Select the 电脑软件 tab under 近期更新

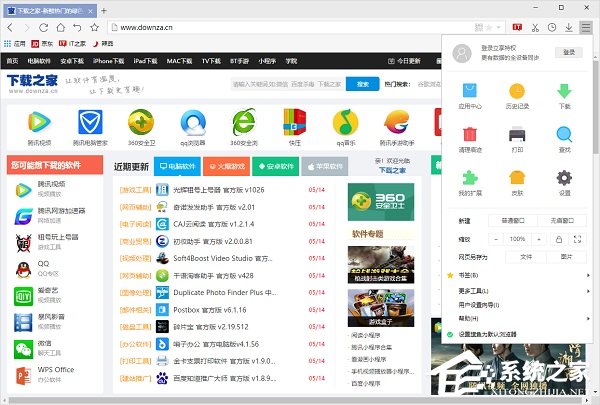[x=178, y=166]
